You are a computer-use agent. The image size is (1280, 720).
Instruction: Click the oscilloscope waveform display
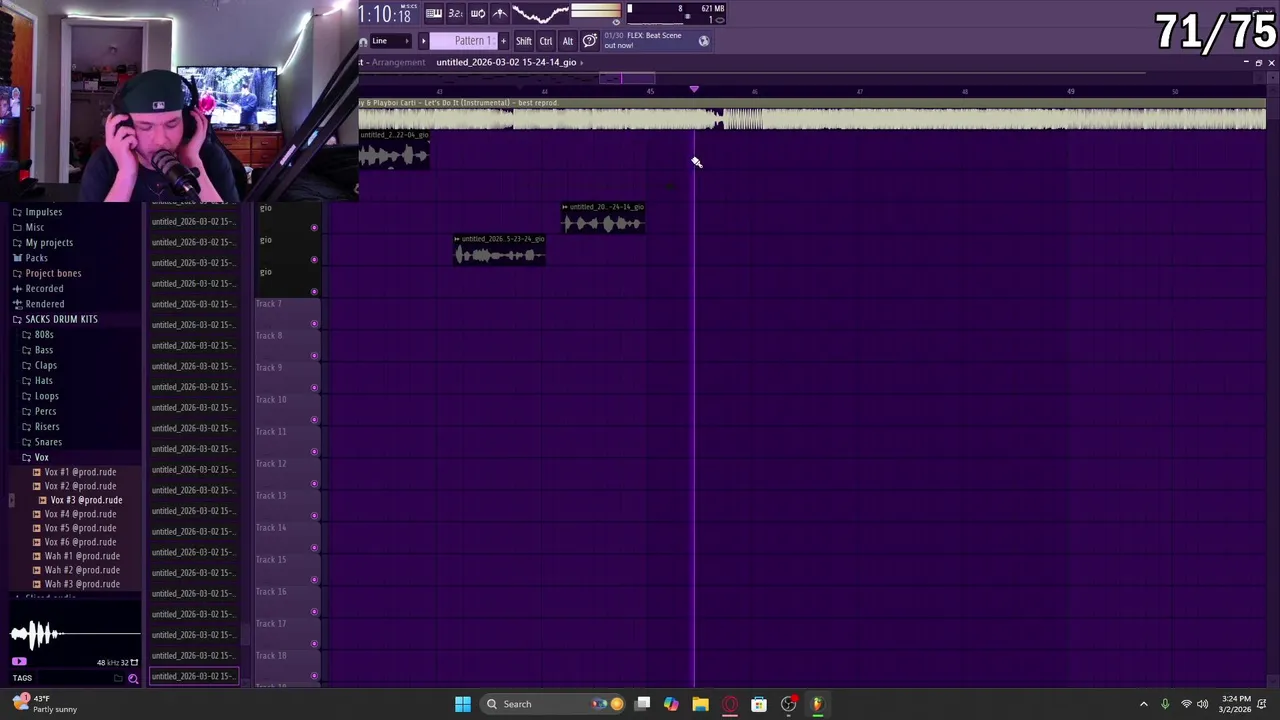coord(540,13)
